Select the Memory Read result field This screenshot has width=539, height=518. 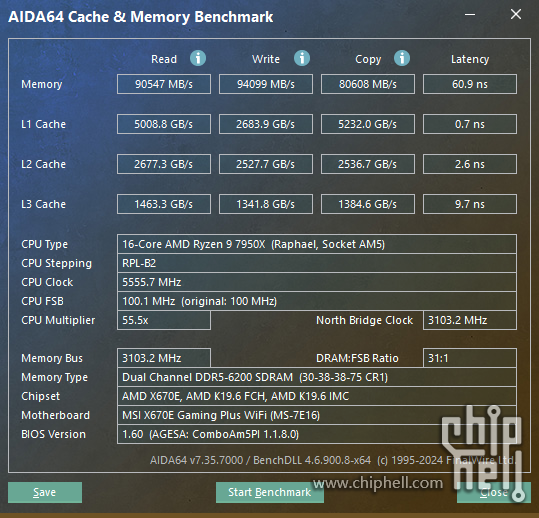[164, 84]
